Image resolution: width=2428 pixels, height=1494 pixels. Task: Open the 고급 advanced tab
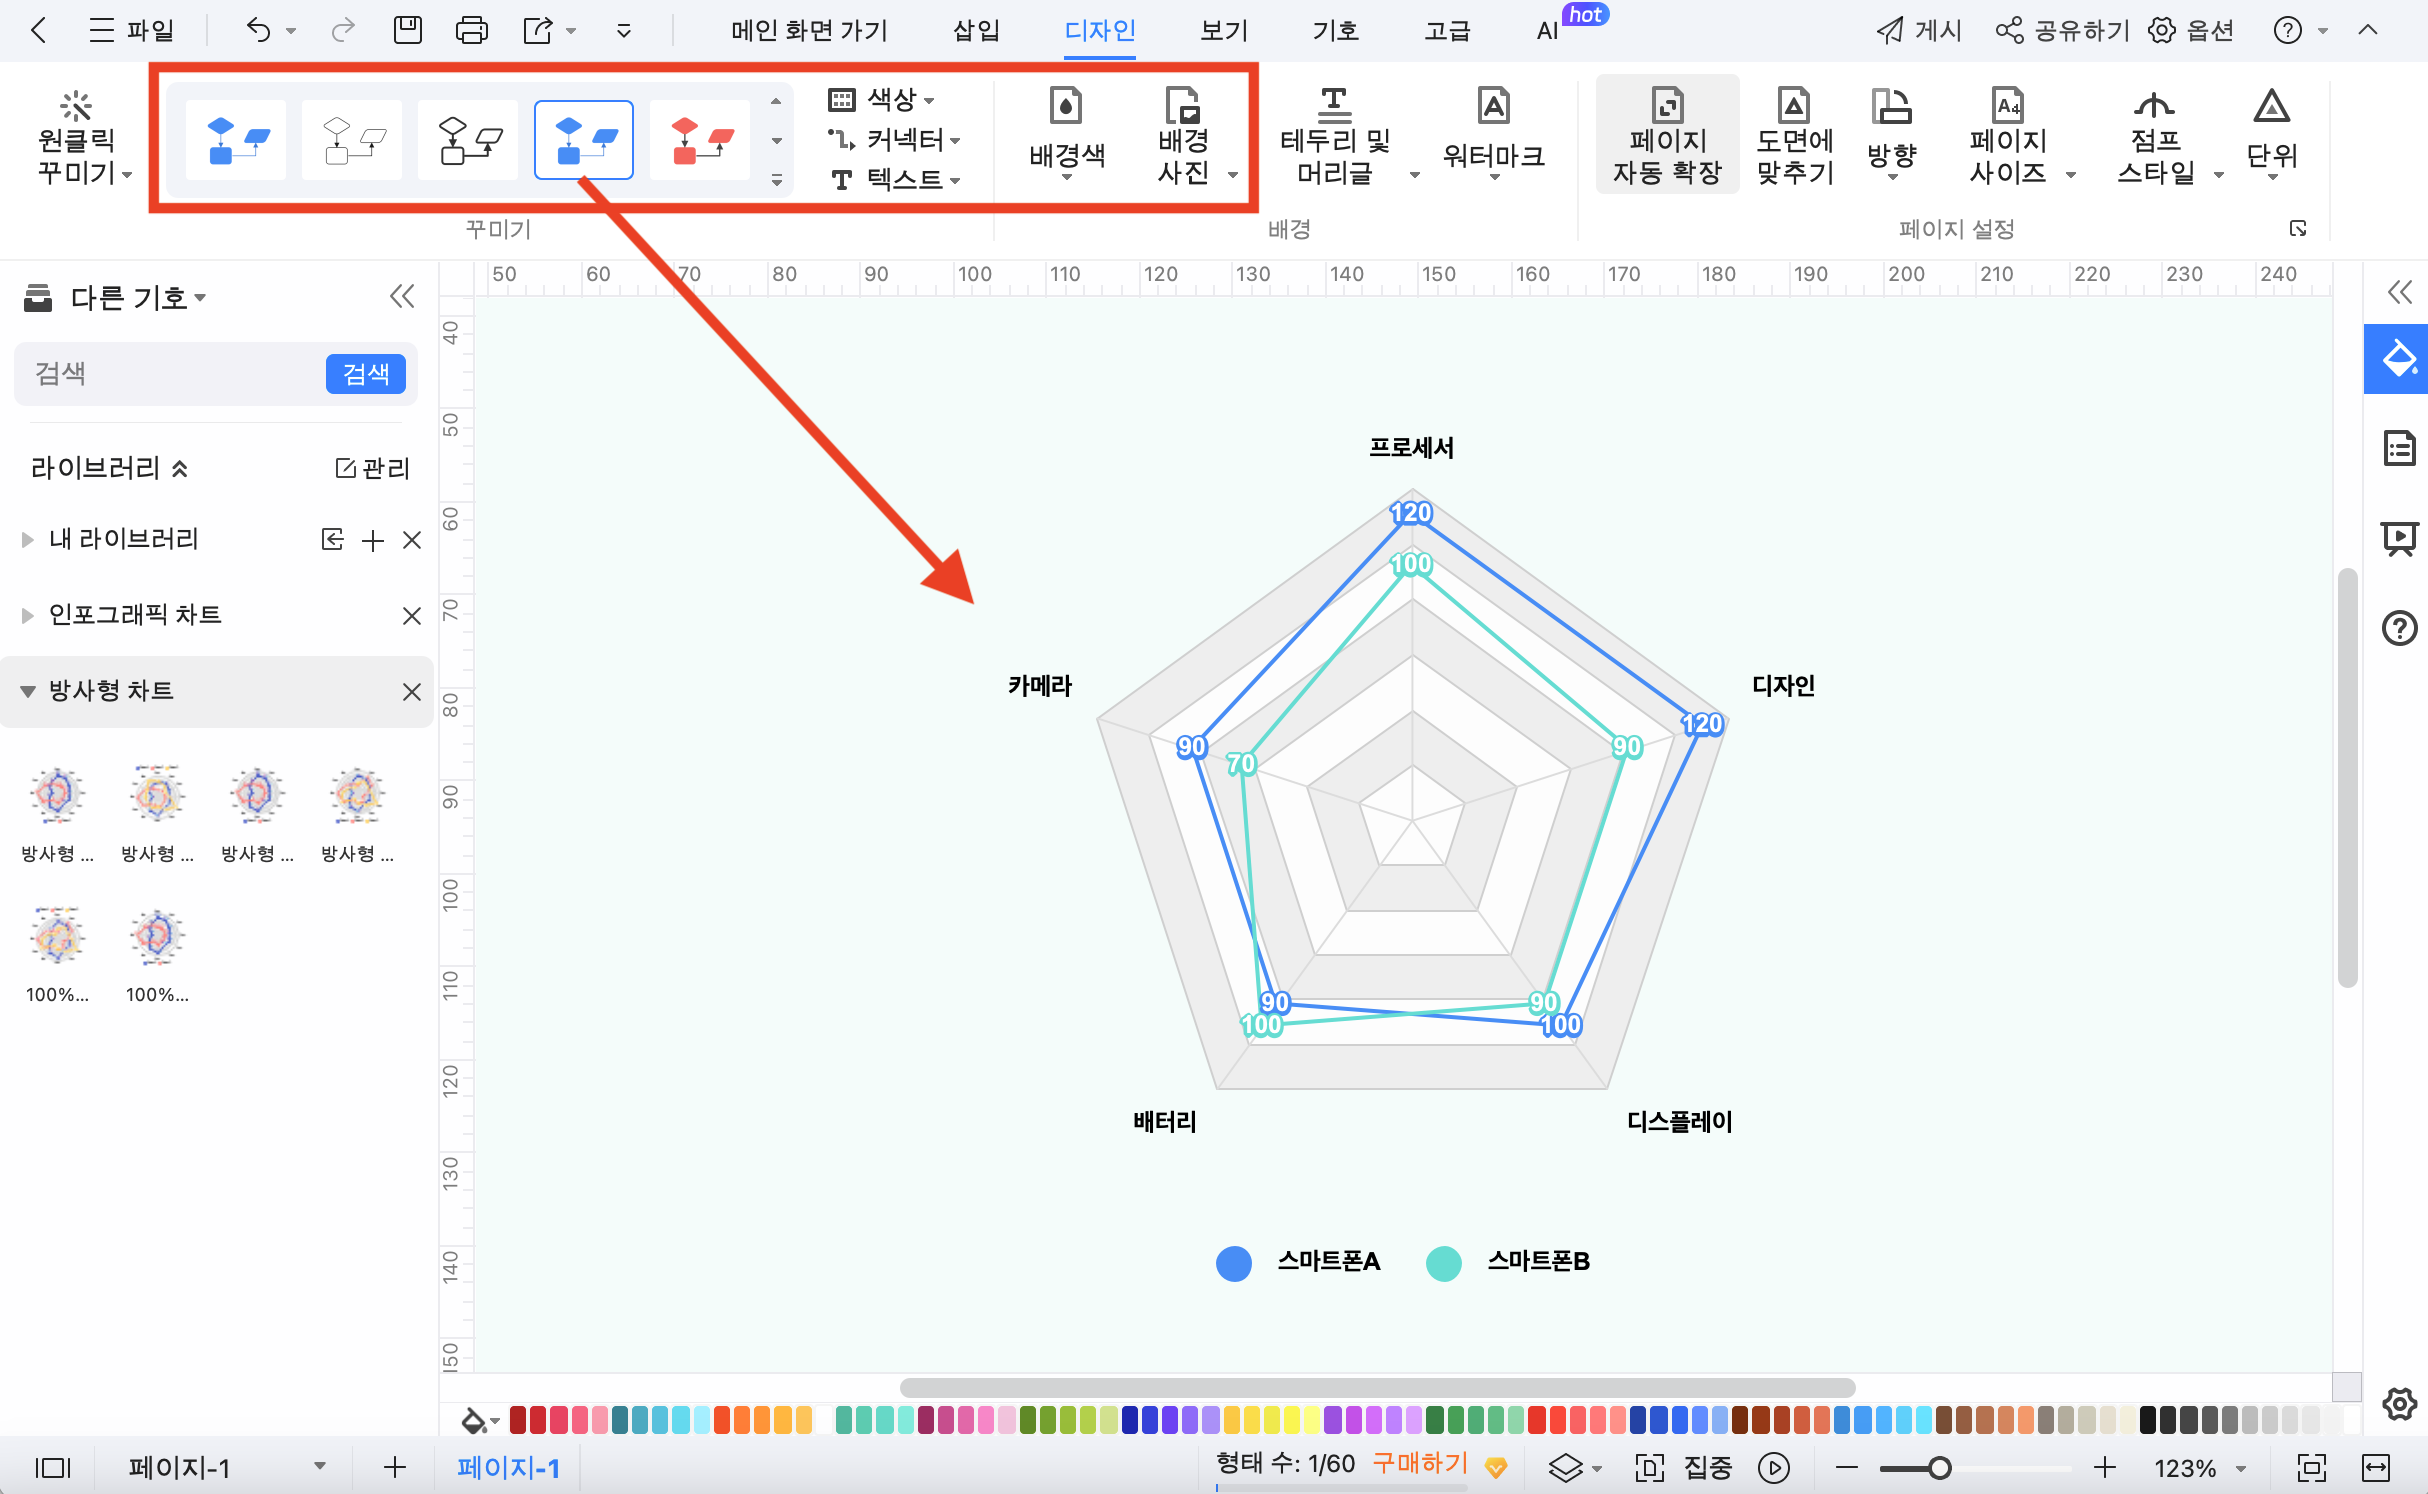1447,30
